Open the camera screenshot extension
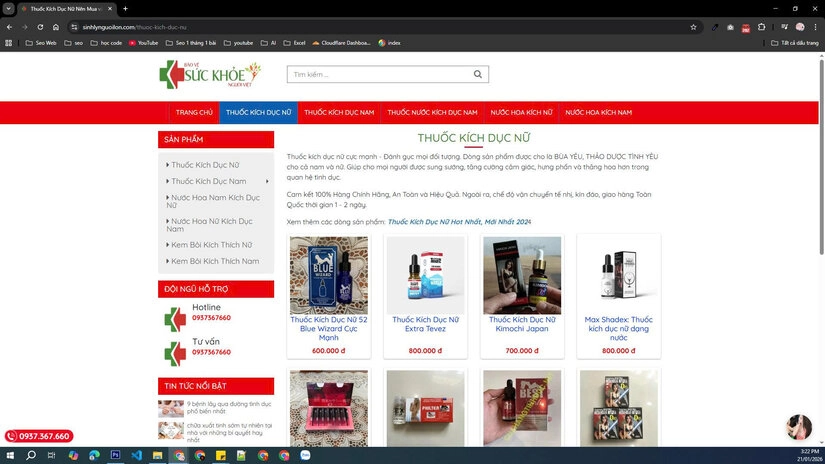Image resolution: width=825 pixels, height=464 pixels. click(730, 27)
